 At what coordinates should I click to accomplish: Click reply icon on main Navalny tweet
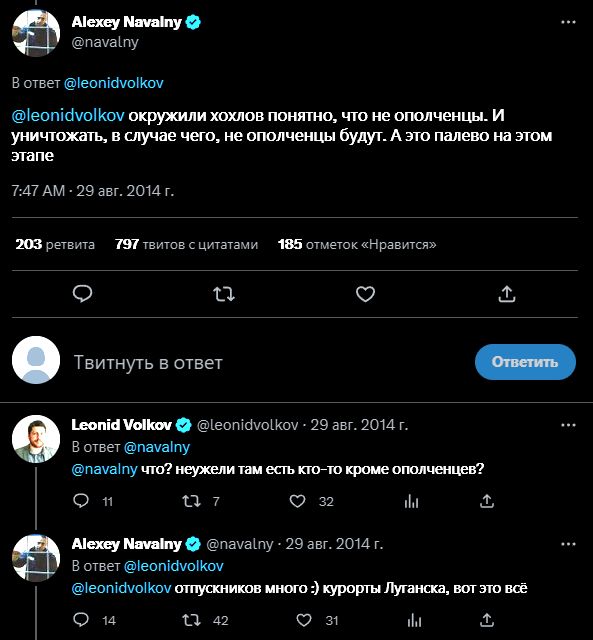[x=82, y=293]
